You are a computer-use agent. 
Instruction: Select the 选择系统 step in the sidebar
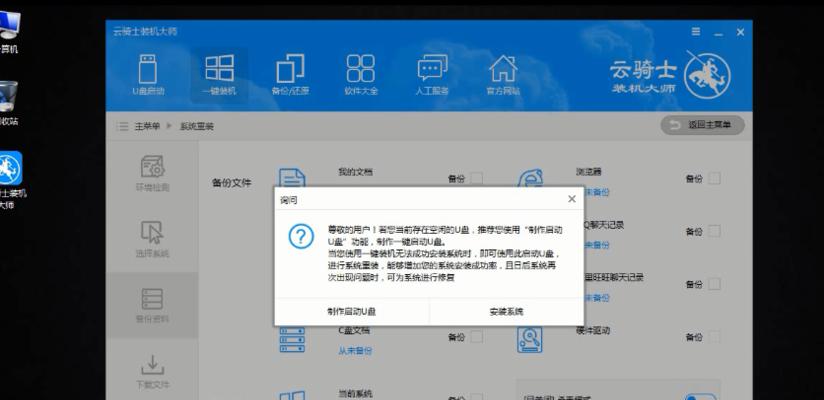tap(152, 239)
